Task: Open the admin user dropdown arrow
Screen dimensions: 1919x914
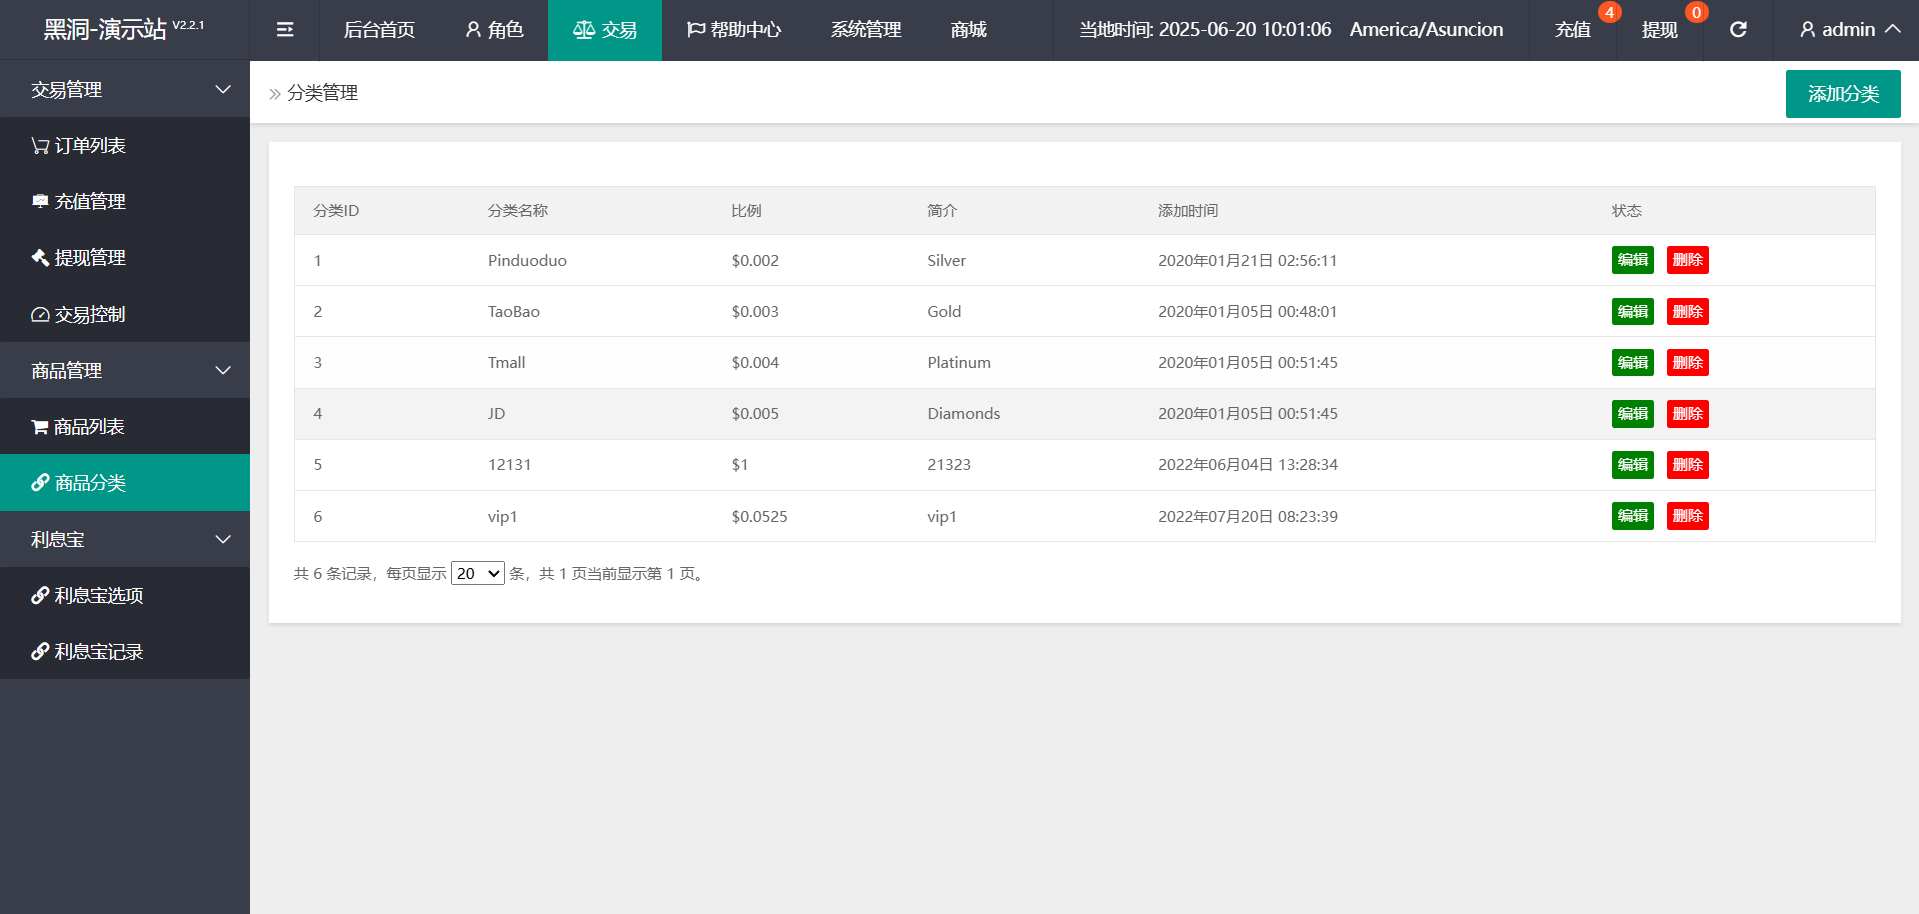Action: [x=1892, y=30]
